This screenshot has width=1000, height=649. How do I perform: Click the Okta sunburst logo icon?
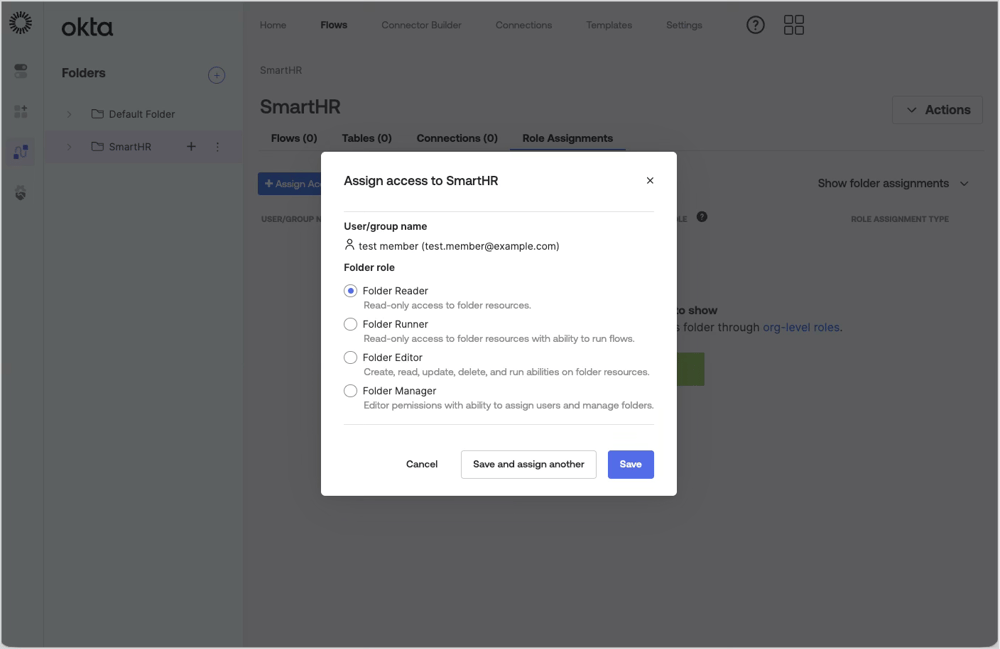click(x=20, y=23)
